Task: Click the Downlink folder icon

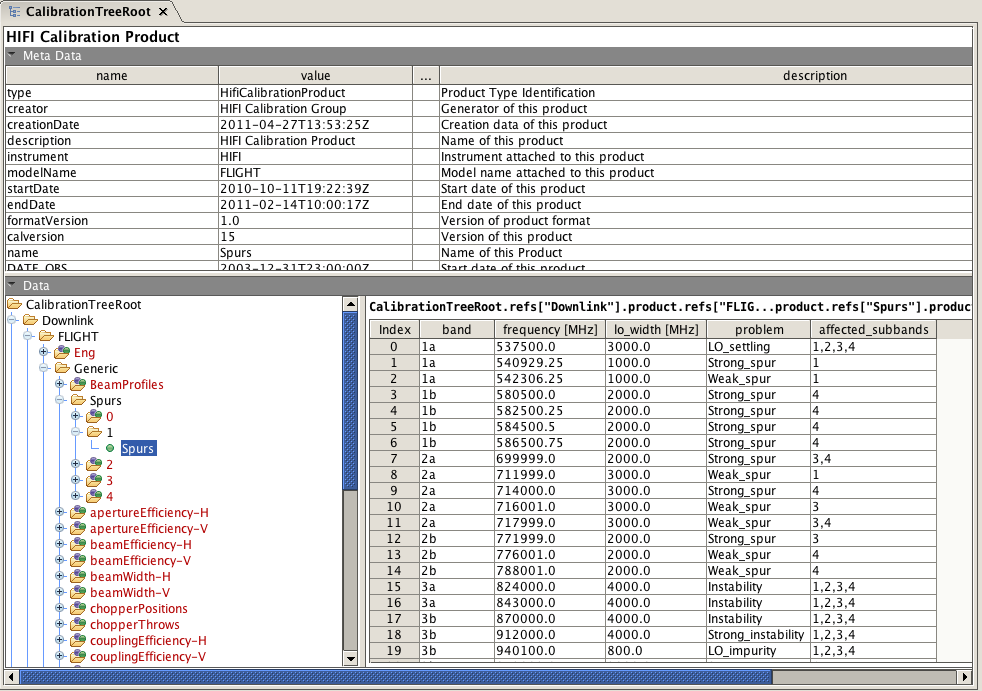Action: point(30,320)
